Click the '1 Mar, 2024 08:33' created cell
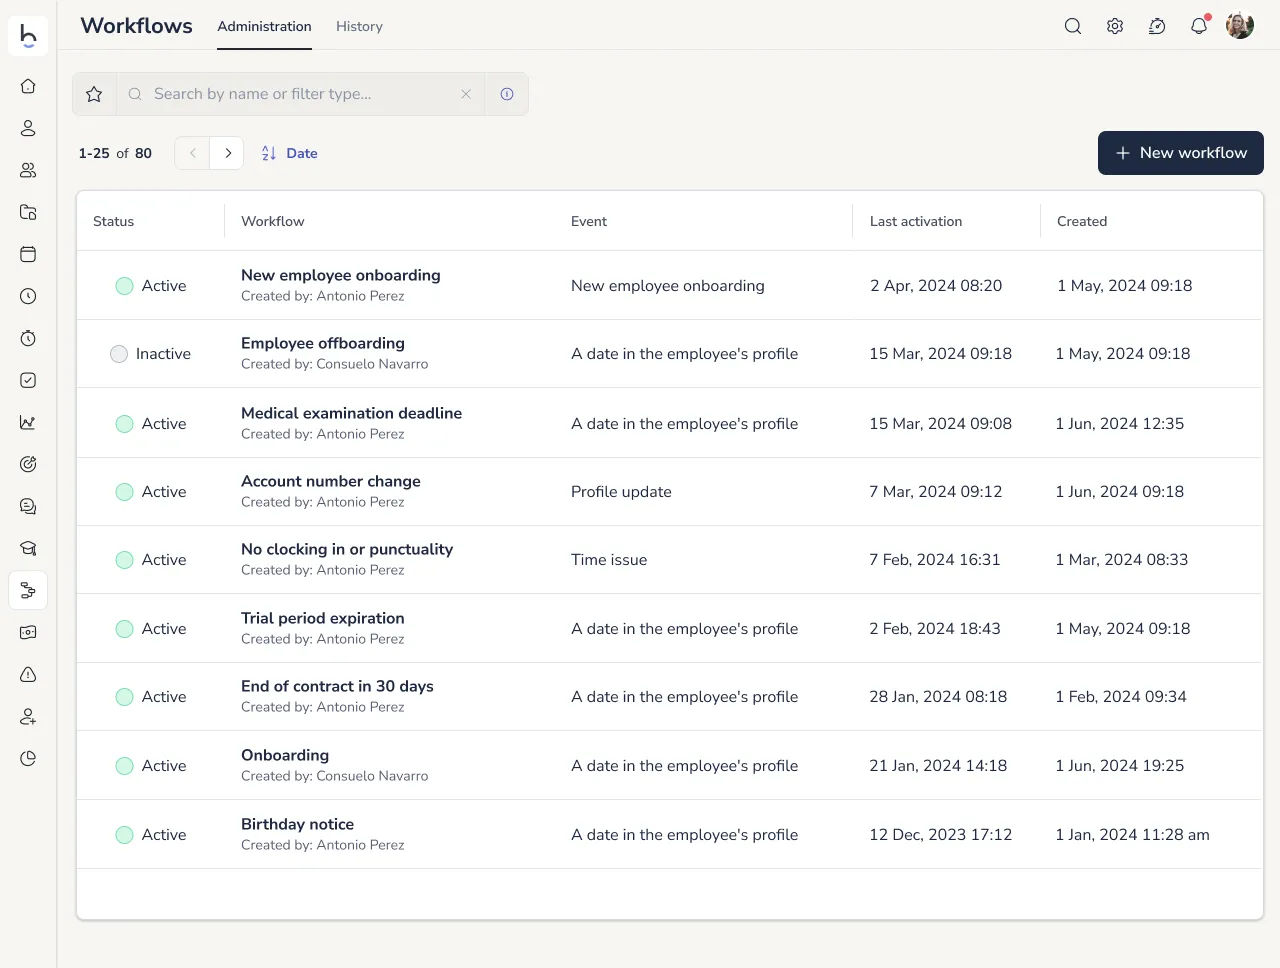 tap(1122, 560)
